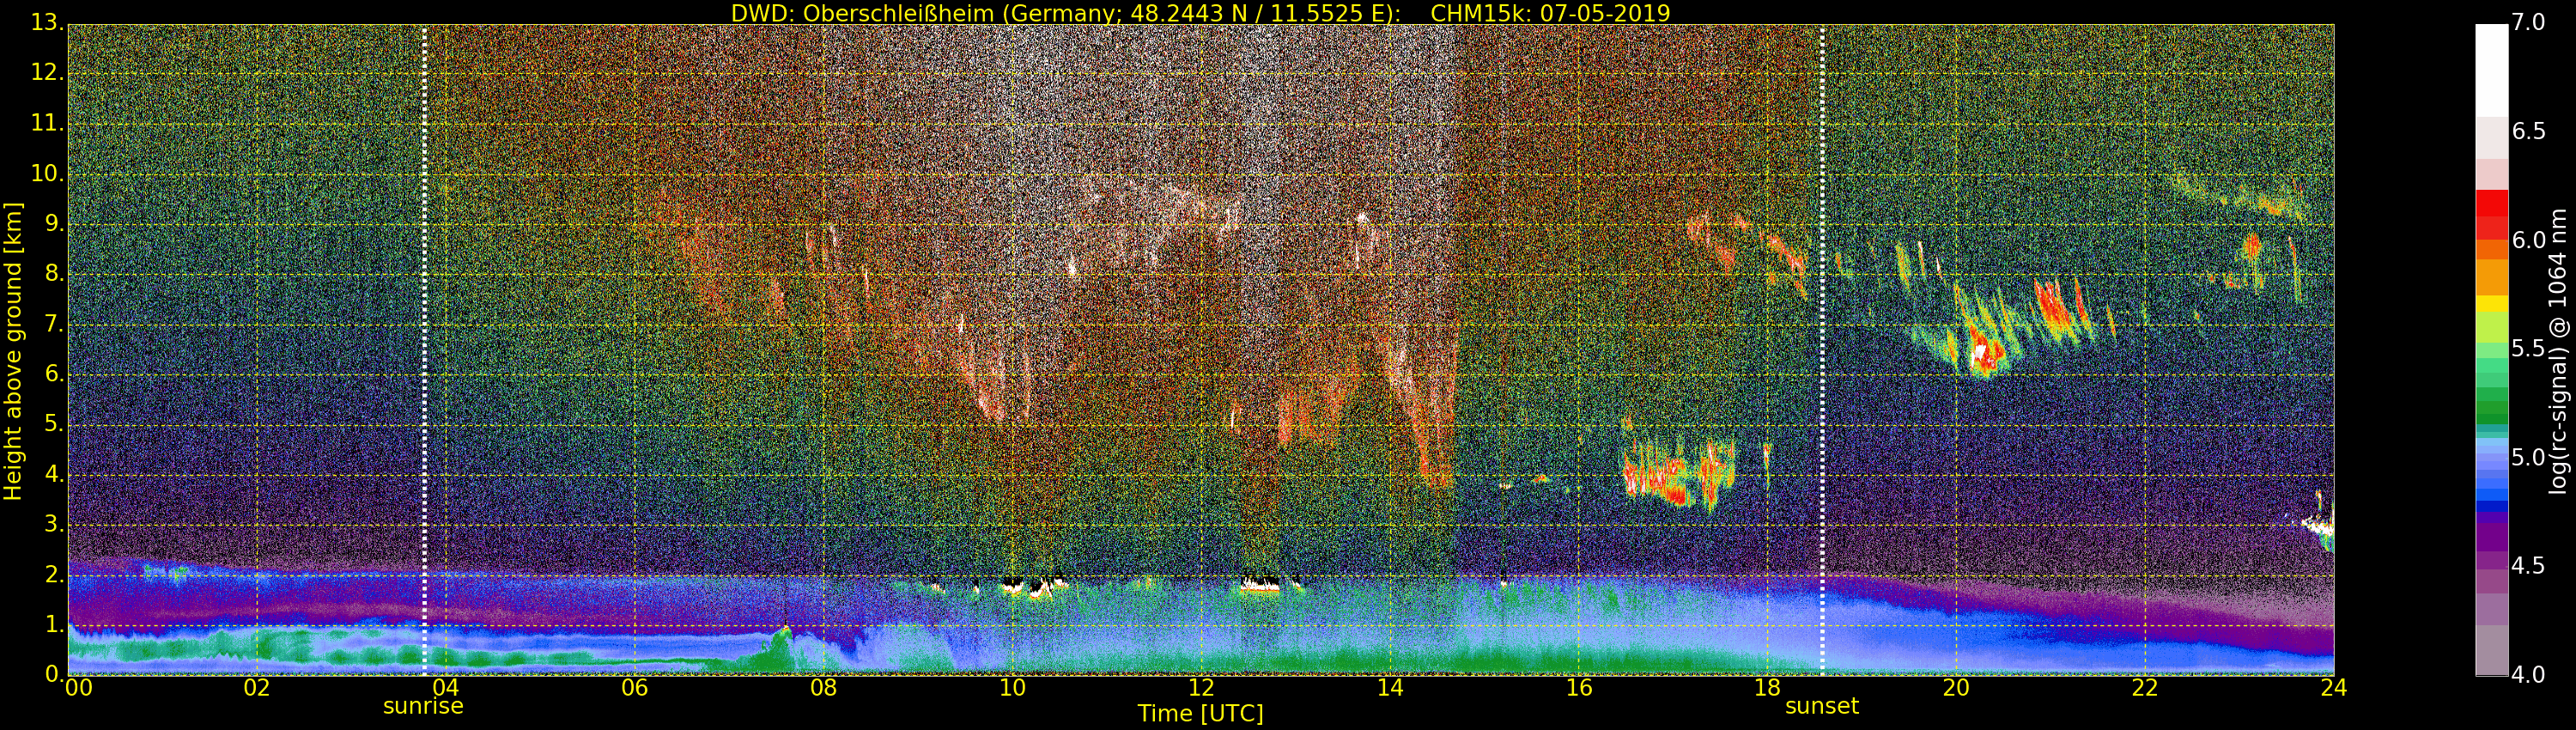Click the '5.5' colorbar tick value
The height and width of the screenshot is (730, 2576).
tap(2528, 348)
